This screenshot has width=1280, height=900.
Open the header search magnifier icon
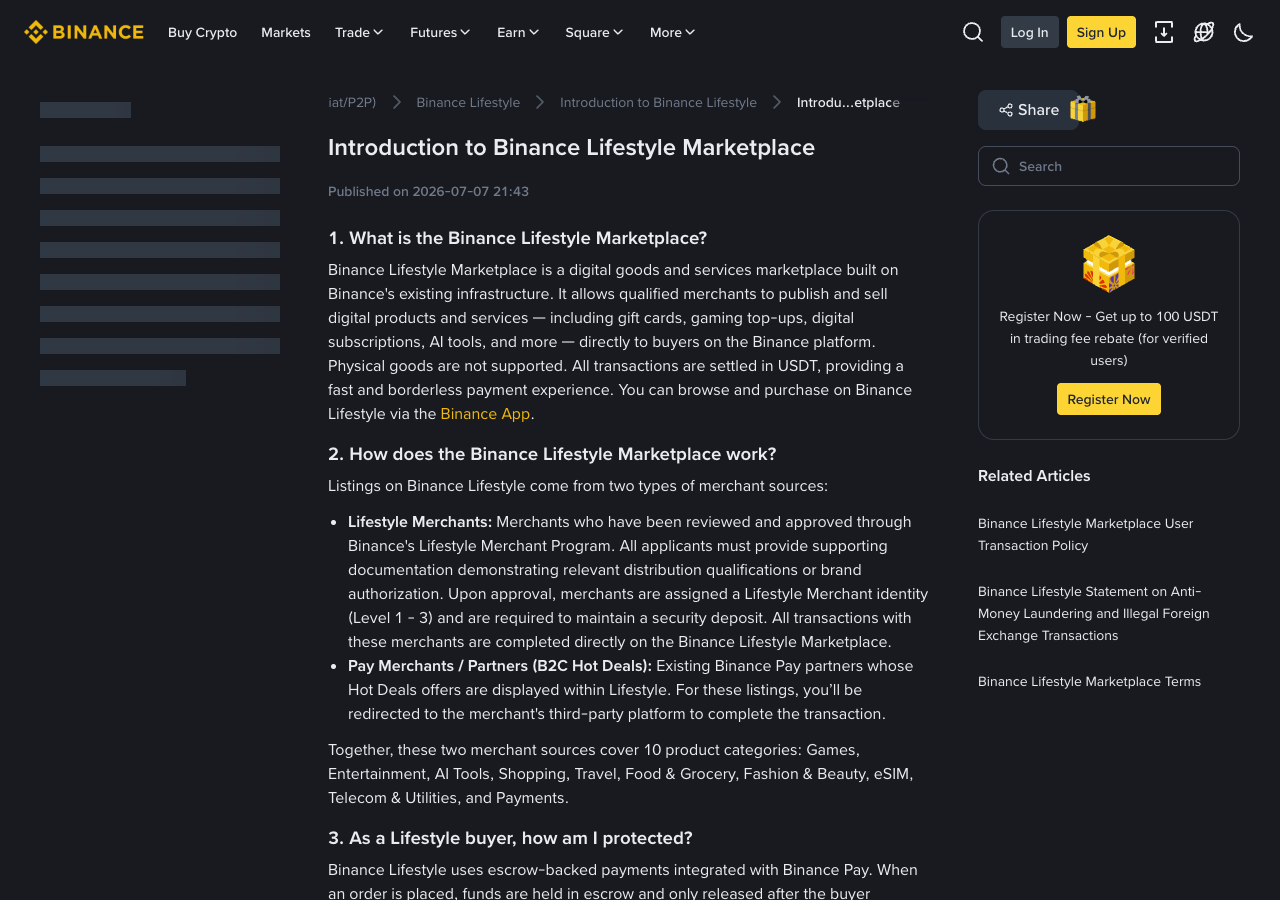point(973,32)
